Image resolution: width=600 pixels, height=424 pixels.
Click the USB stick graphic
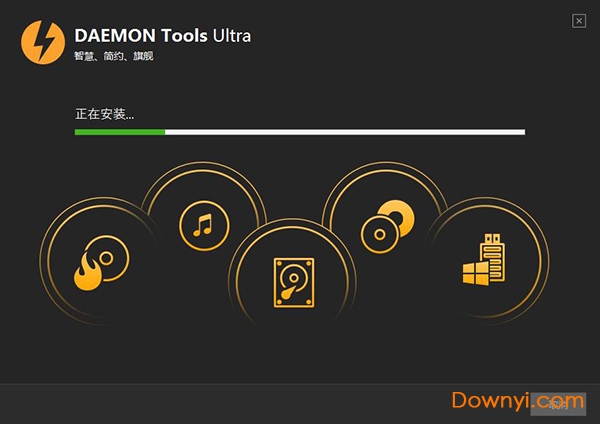[493, 257]
